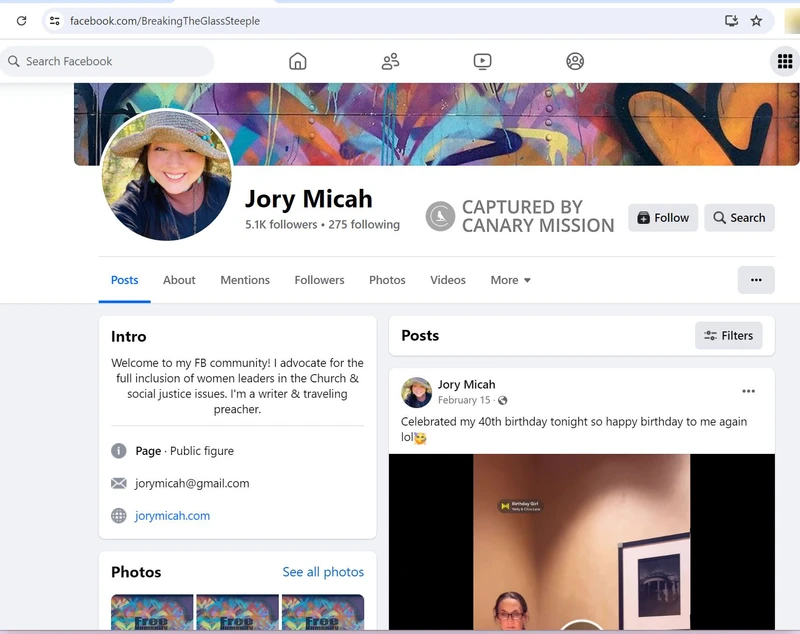The height and width of the screenshot is (634, 800).
Task: Click the magnifier icon in Search Facebook
Action: (x=14, y=61)
